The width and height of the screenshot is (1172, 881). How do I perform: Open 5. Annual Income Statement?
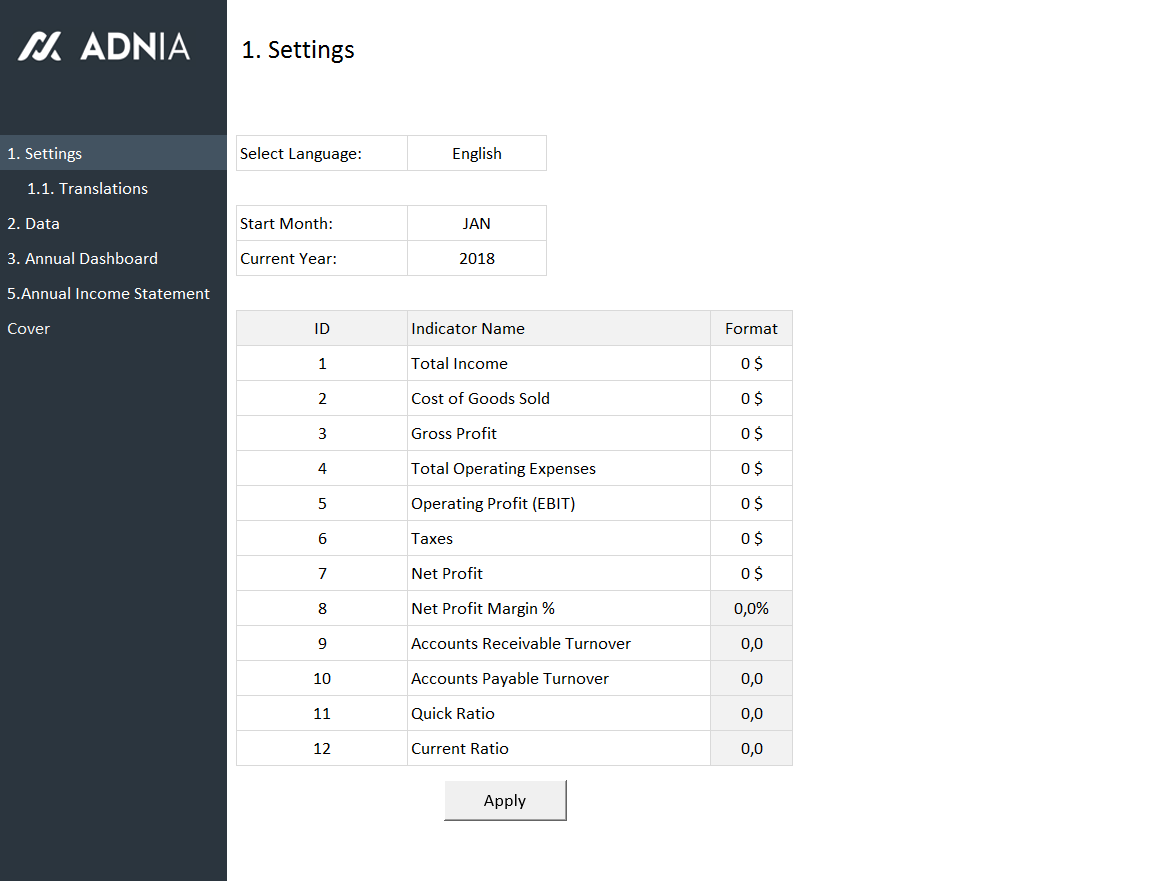pyautogui.click(x=108, y=294)
